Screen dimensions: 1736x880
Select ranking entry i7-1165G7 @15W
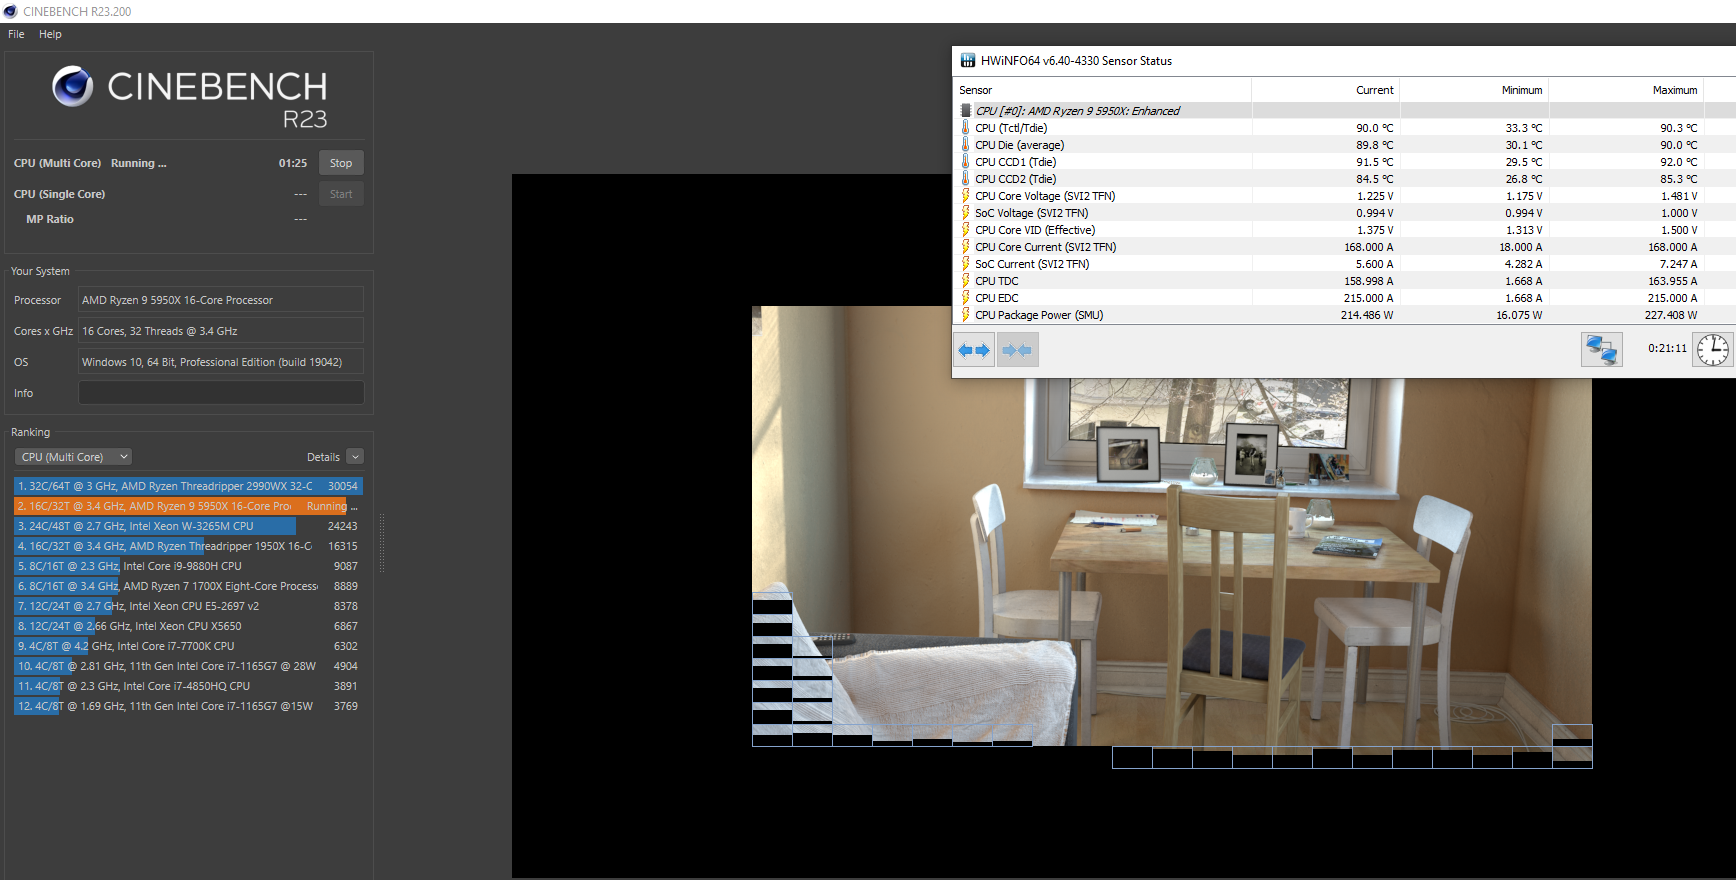tap(188, 706)
